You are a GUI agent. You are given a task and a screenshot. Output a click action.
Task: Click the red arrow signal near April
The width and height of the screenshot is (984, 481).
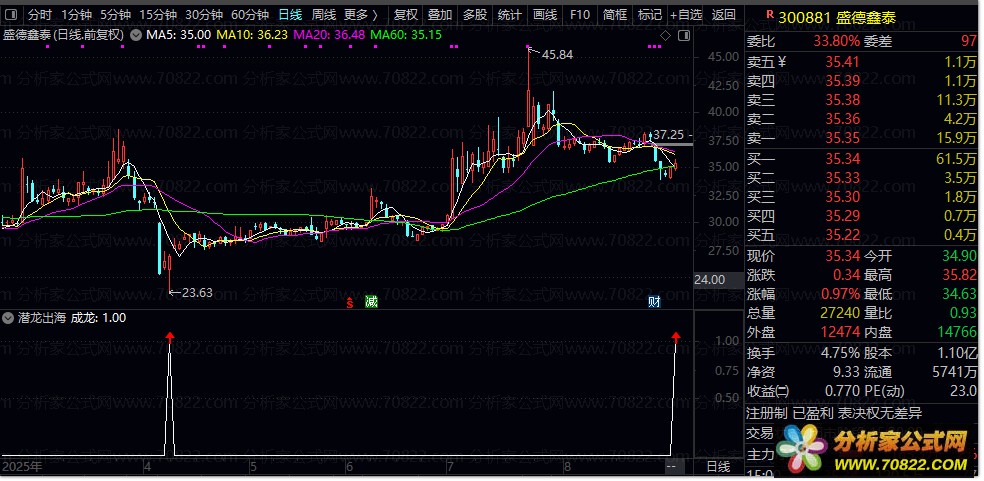(x=169, y=338)
